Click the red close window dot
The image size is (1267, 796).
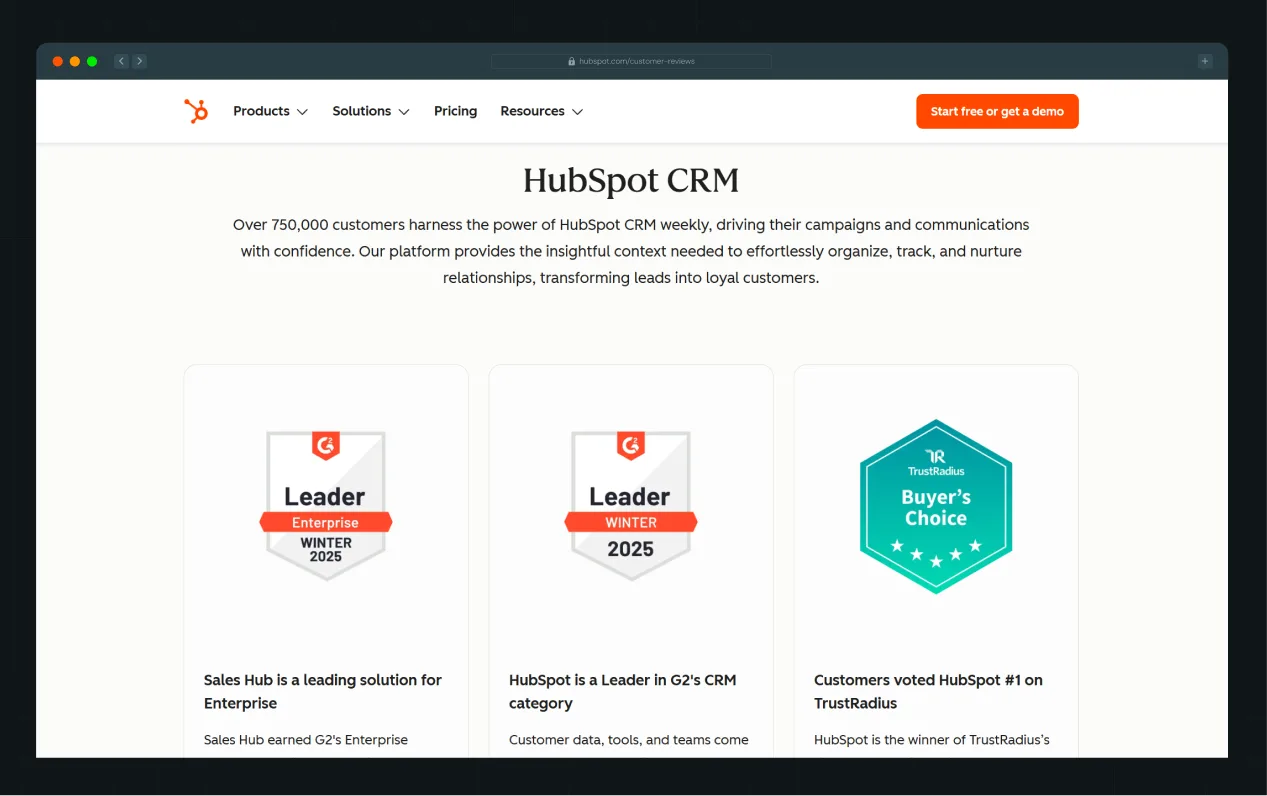click(x=58, y=61)
